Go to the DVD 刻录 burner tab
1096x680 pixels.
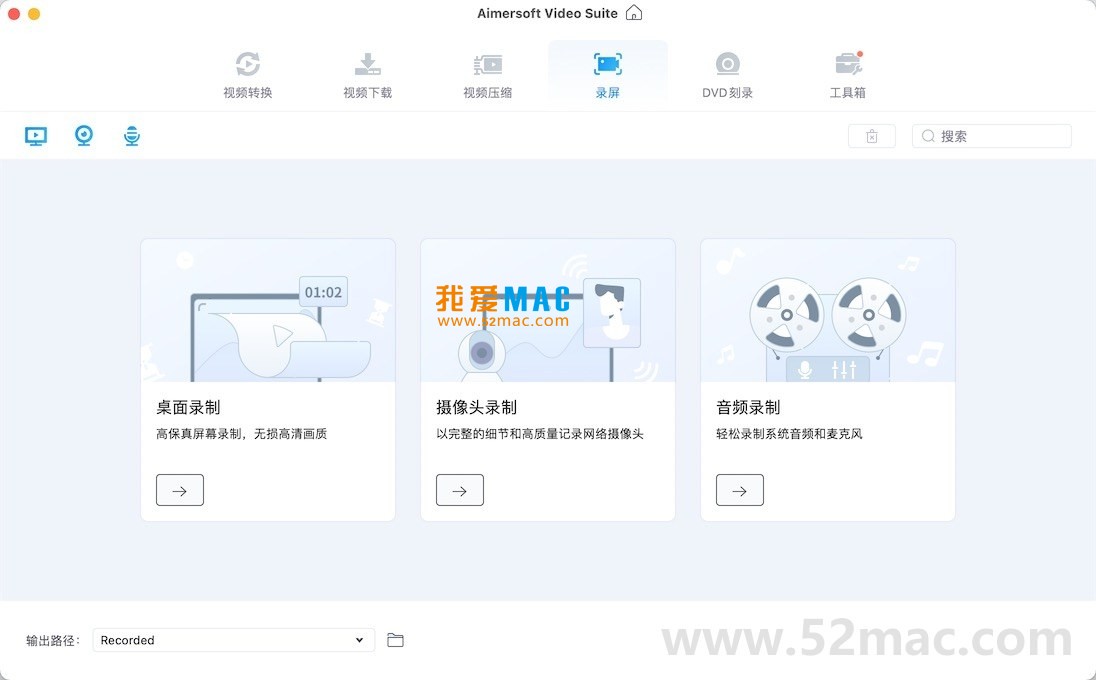(x=728, y=75)
